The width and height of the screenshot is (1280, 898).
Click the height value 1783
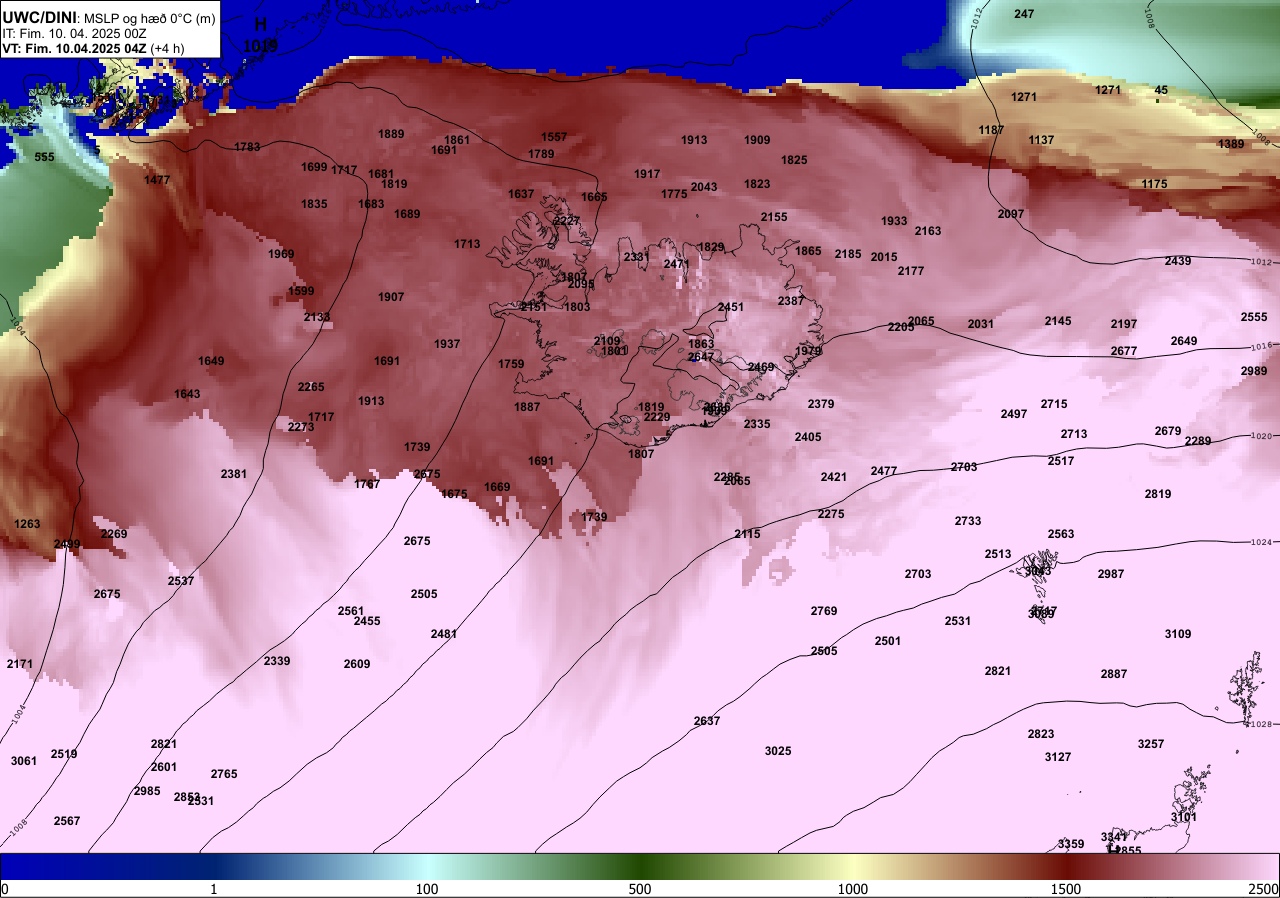(247, 147)
